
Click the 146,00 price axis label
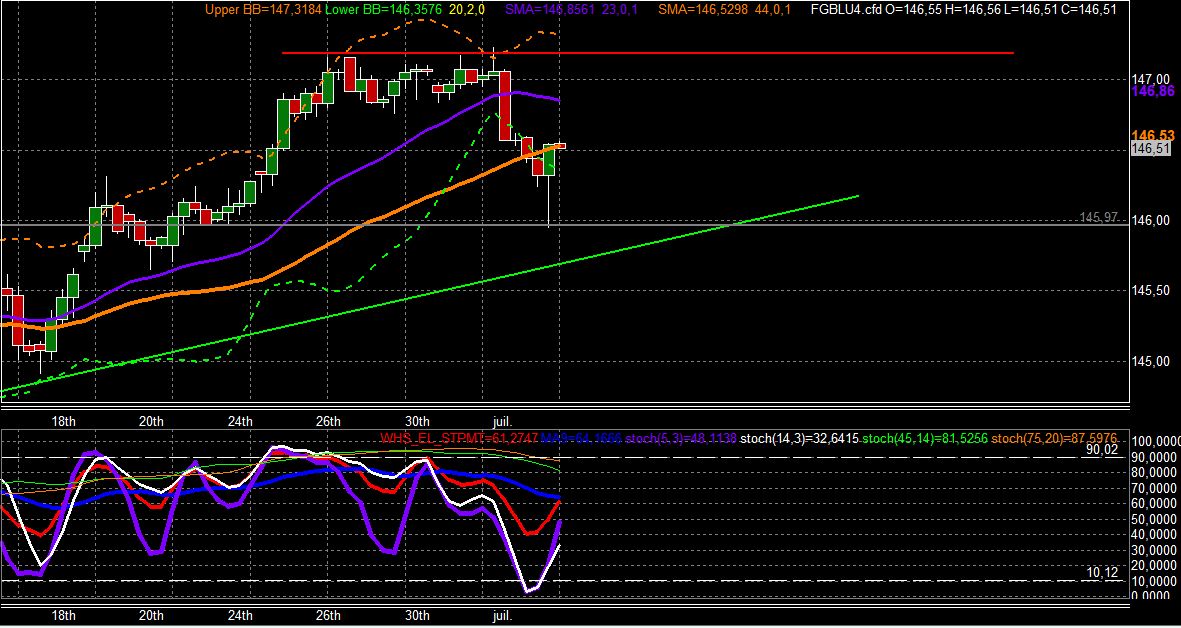(1152, 220)
